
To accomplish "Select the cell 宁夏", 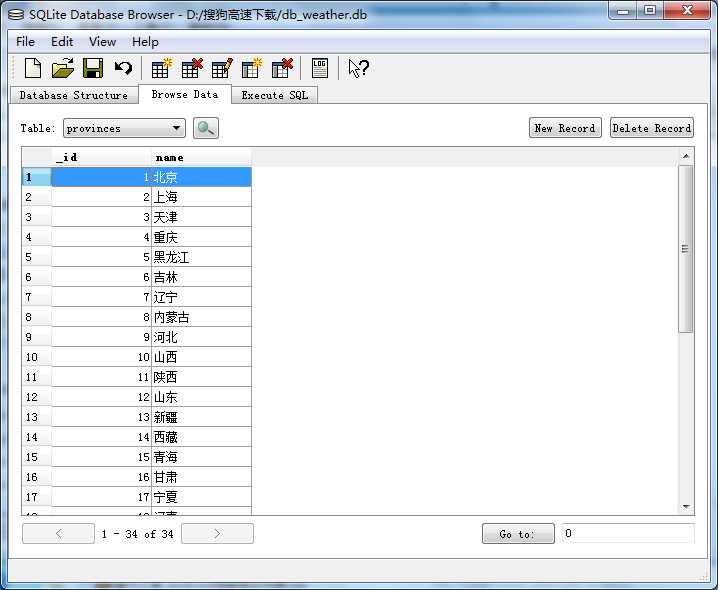I will click(x=201, y=497).
